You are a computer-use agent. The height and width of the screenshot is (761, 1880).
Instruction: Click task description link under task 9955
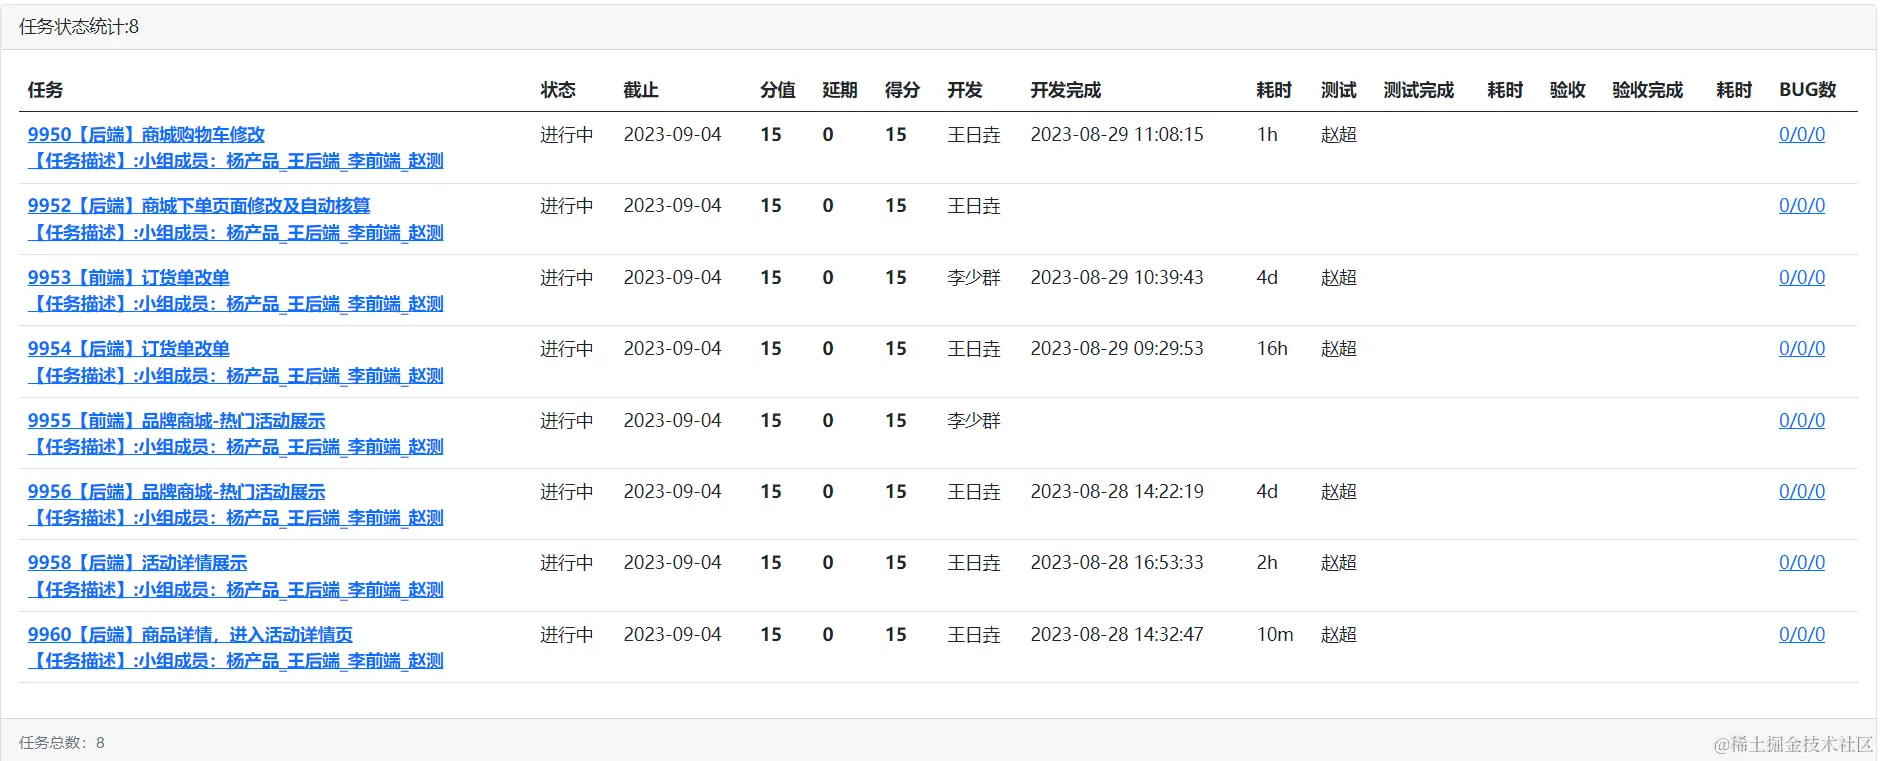pos(236,446)
